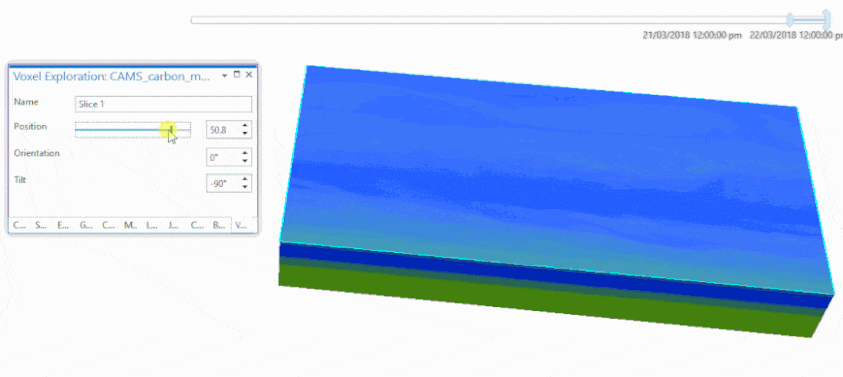Decrease the Orientation value with the down arrow
This screenshot has height=377, width=843.
tap(245, 161)
